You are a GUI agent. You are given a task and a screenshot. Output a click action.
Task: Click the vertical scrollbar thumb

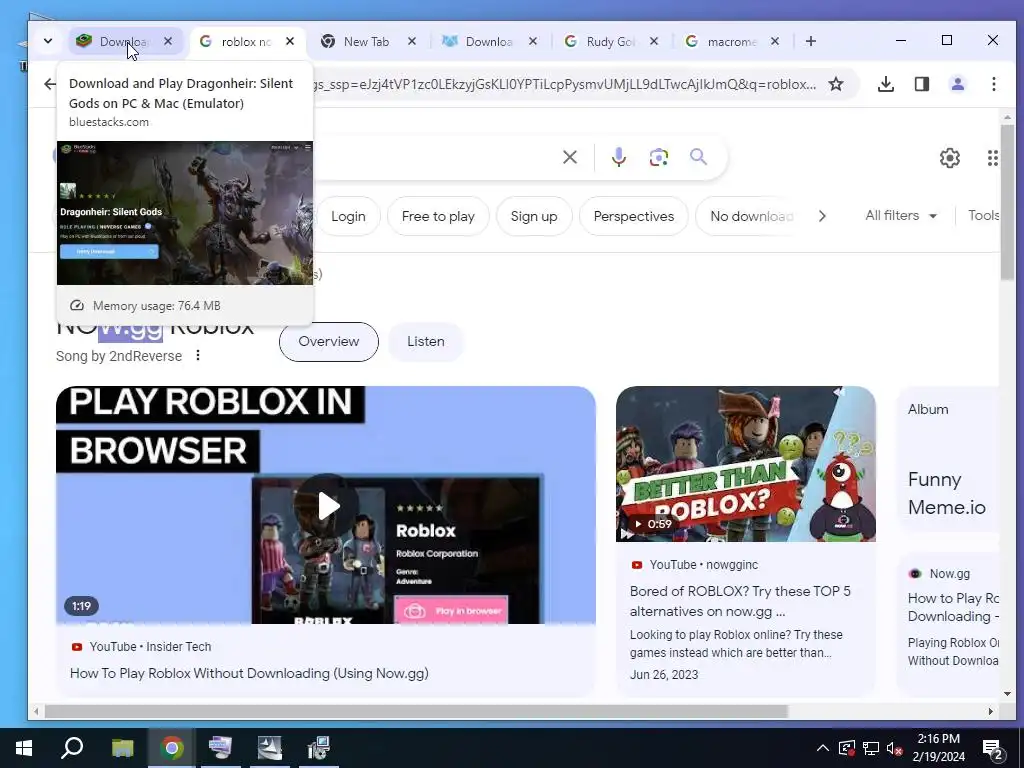click(1007, 202)
